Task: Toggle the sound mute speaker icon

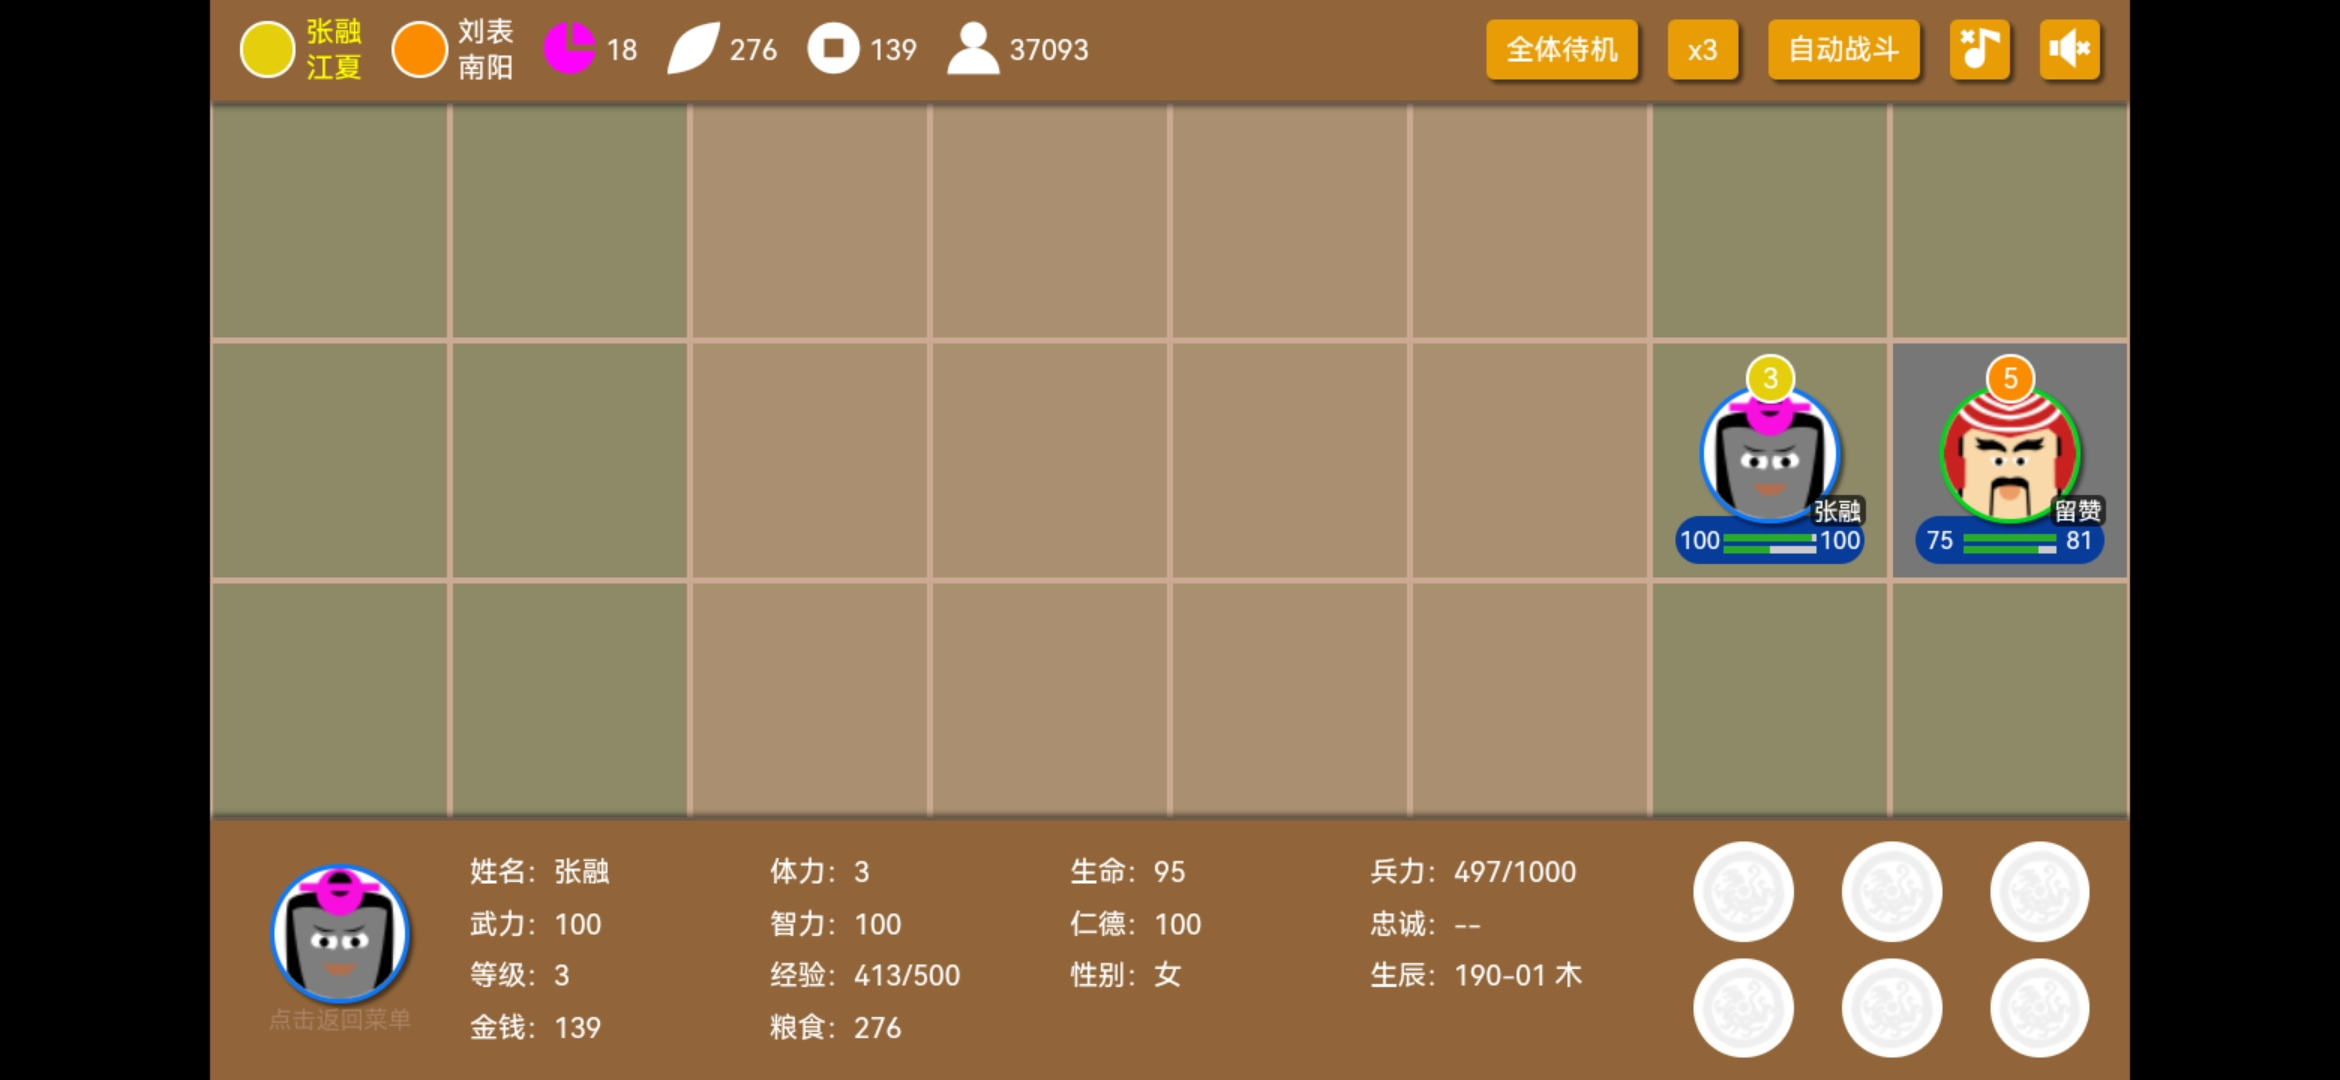Action: (2069, 49)
